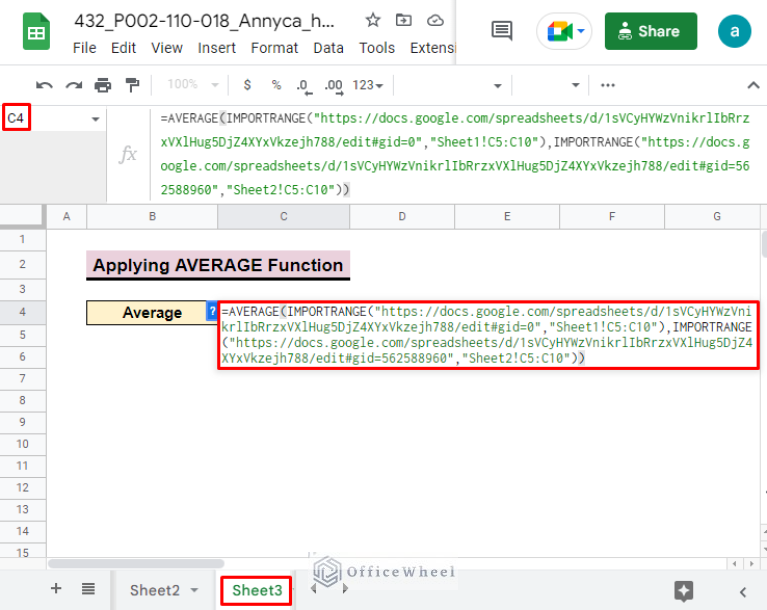This screenshot has height=610, width=767.
Task: Check cloud save status icon
Action: (x=435, y=20)
